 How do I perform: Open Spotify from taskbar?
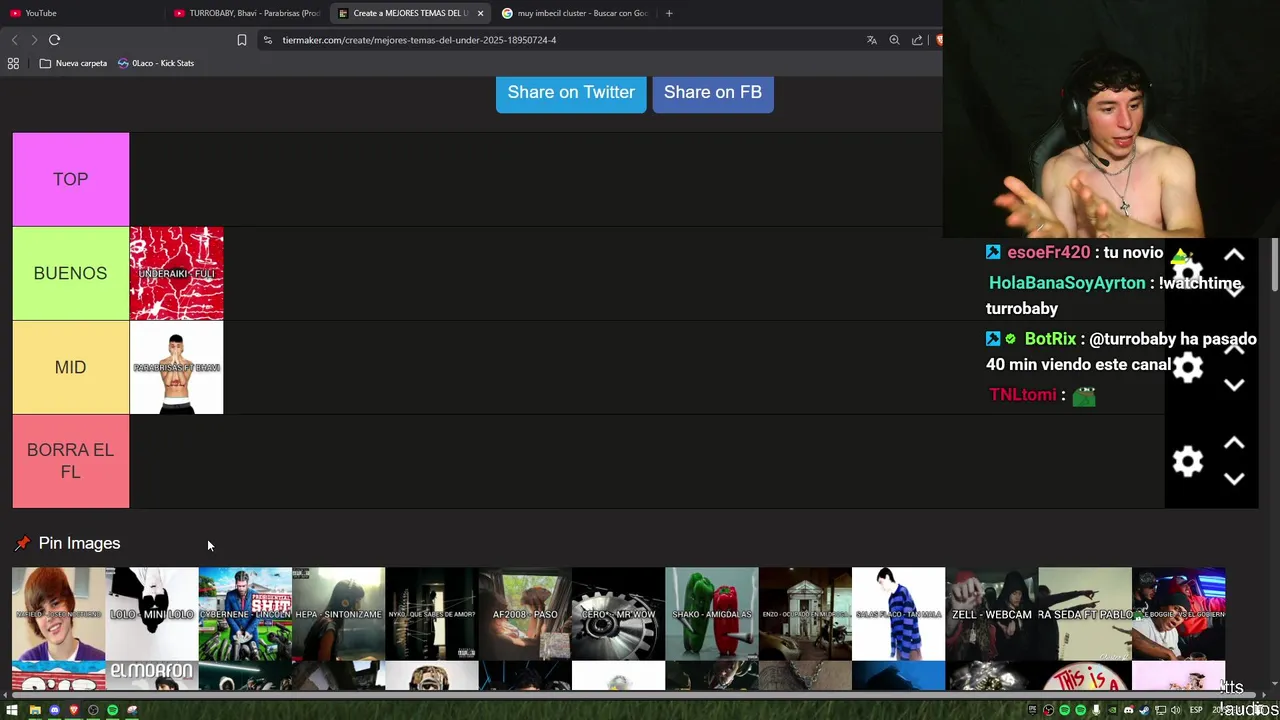tap(112, 710)
